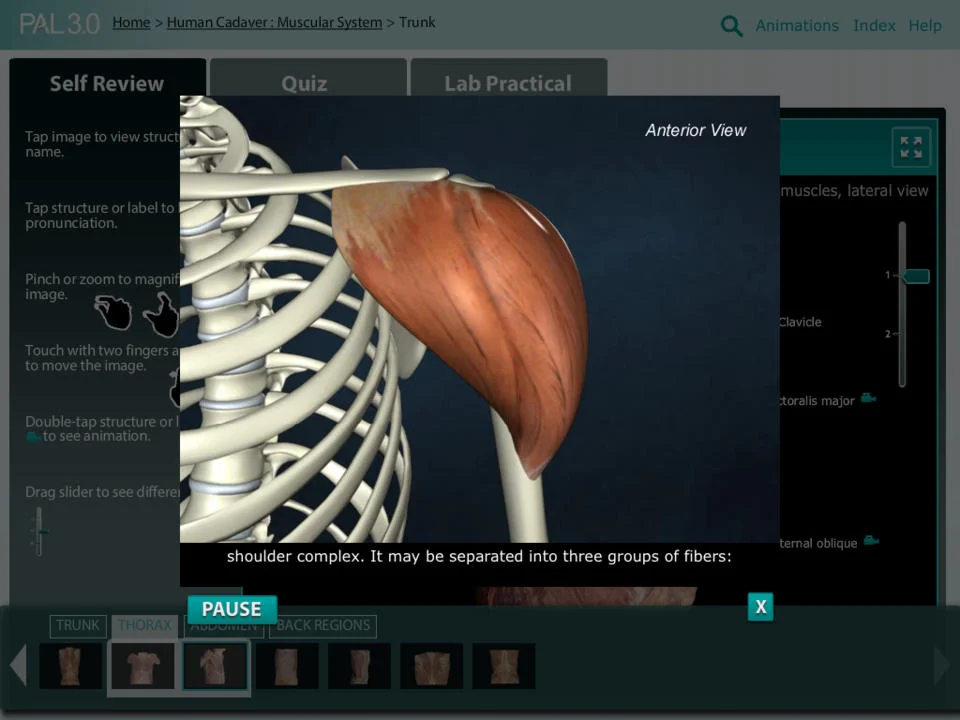This screenshot has width=960, height=720.
Task: Expand the image viewer to fullscreen
Action: (x=910, y=146)
